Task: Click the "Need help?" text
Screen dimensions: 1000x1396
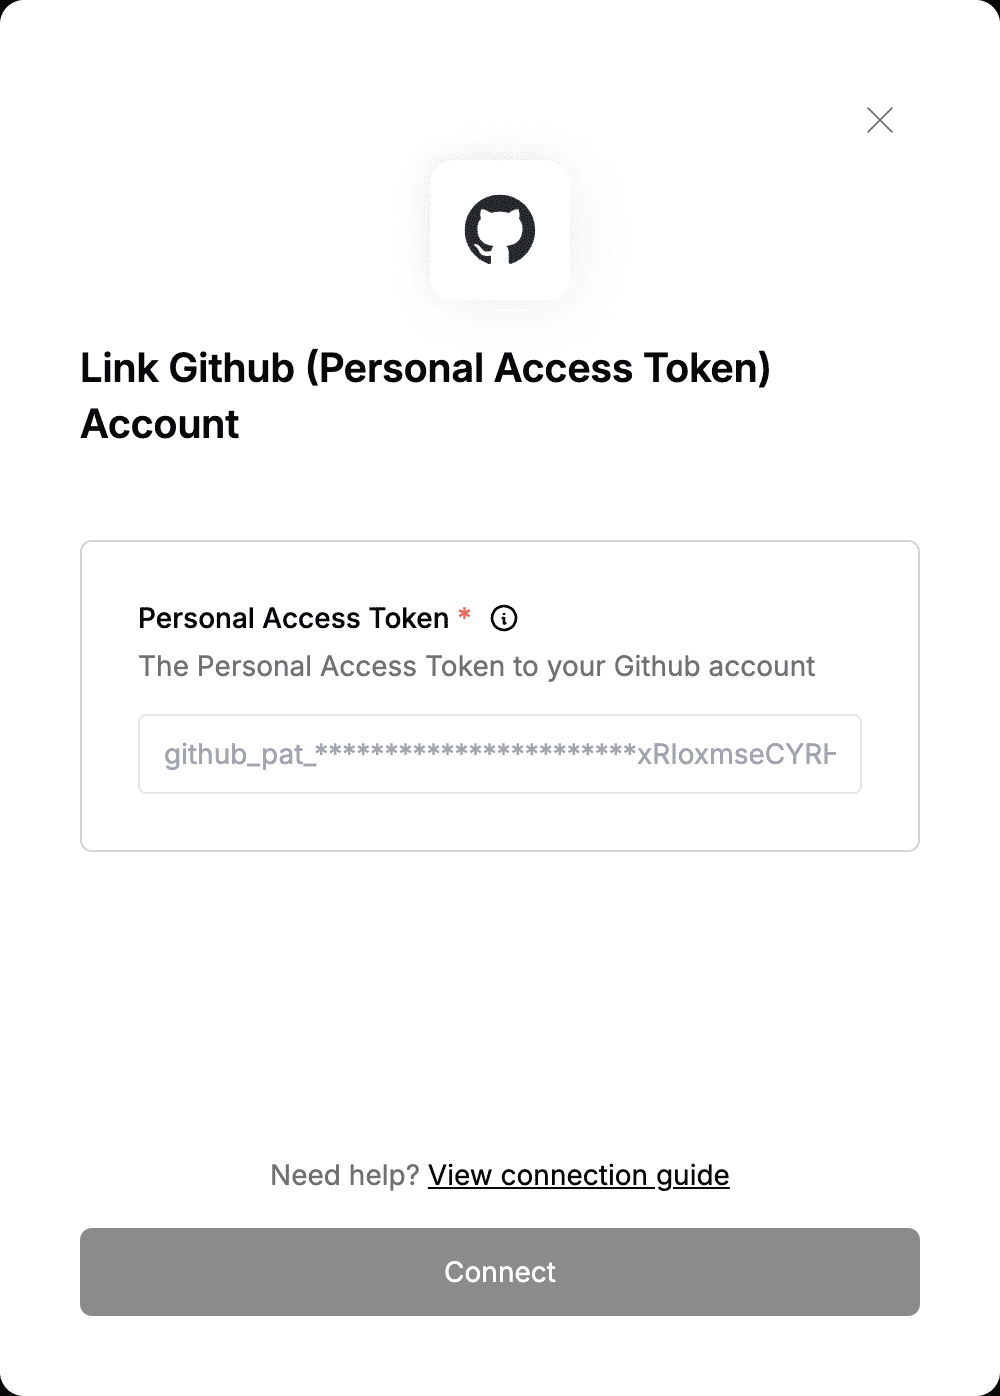Action: 345,1175
